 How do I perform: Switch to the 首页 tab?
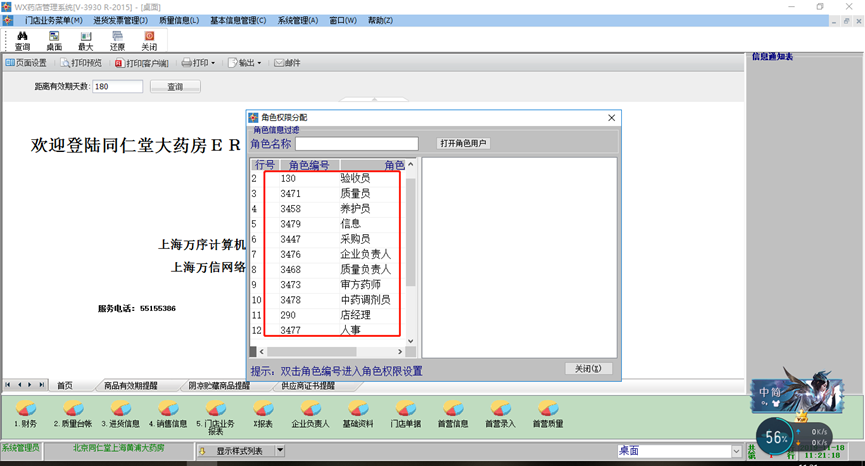coord(65,385)
